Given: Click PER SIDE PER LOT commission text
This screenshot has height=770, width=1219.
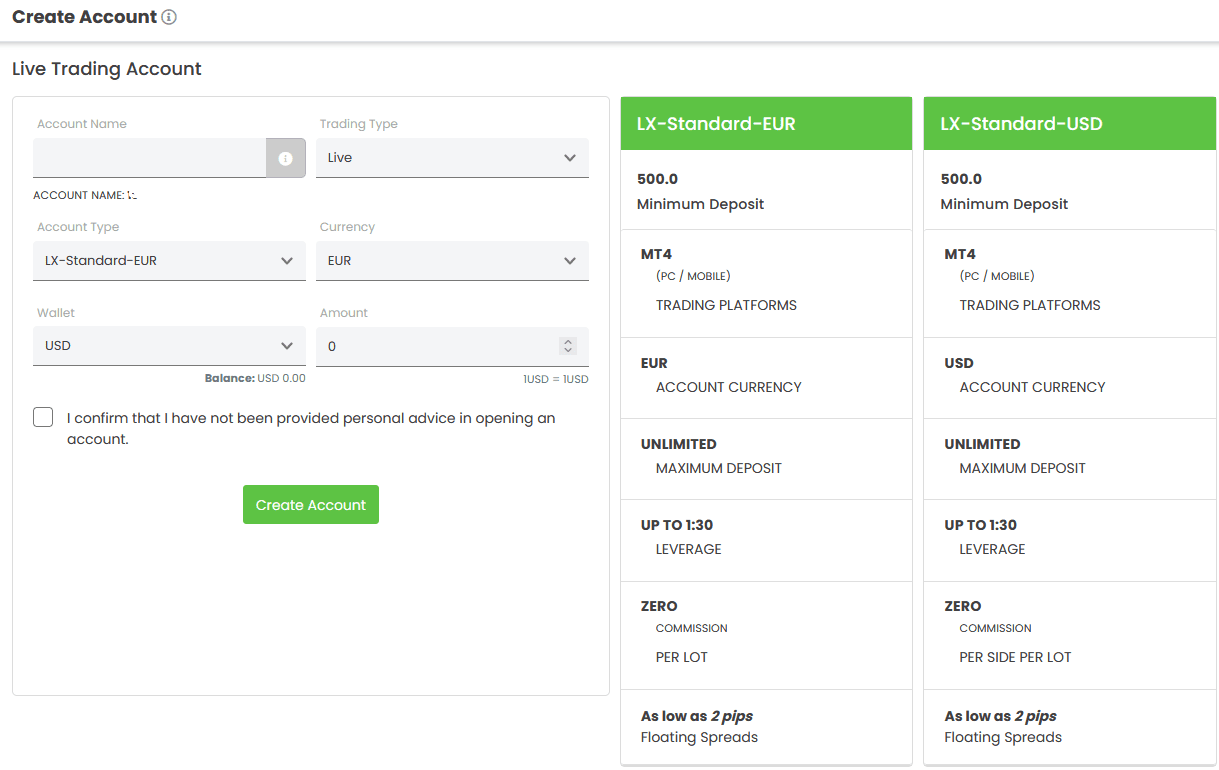Looking at the screenshot, I should click(1015, 657).
